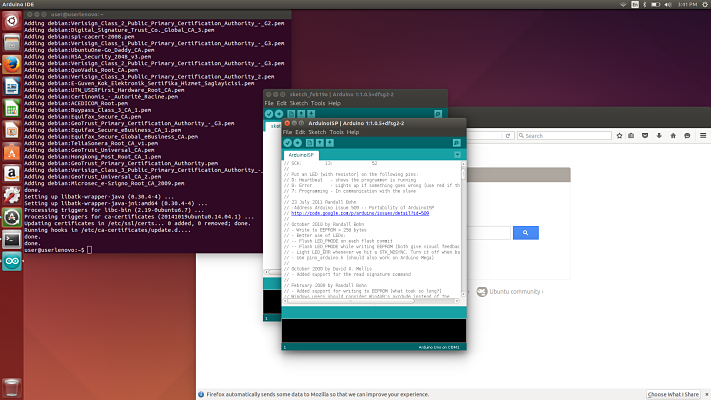Focus the Firefox Search field

pyautogui.click(x=564, y=136)
